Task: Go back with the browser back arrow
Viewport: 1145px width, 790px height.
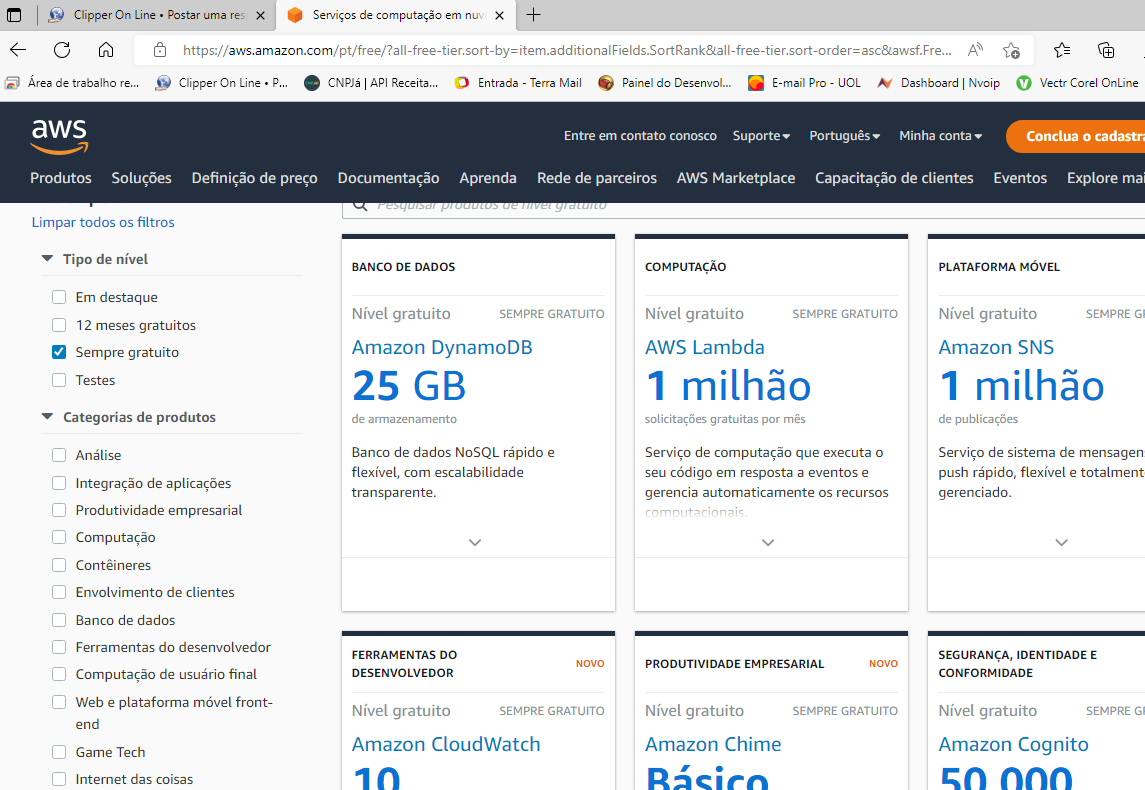Action: coord(18,50)
